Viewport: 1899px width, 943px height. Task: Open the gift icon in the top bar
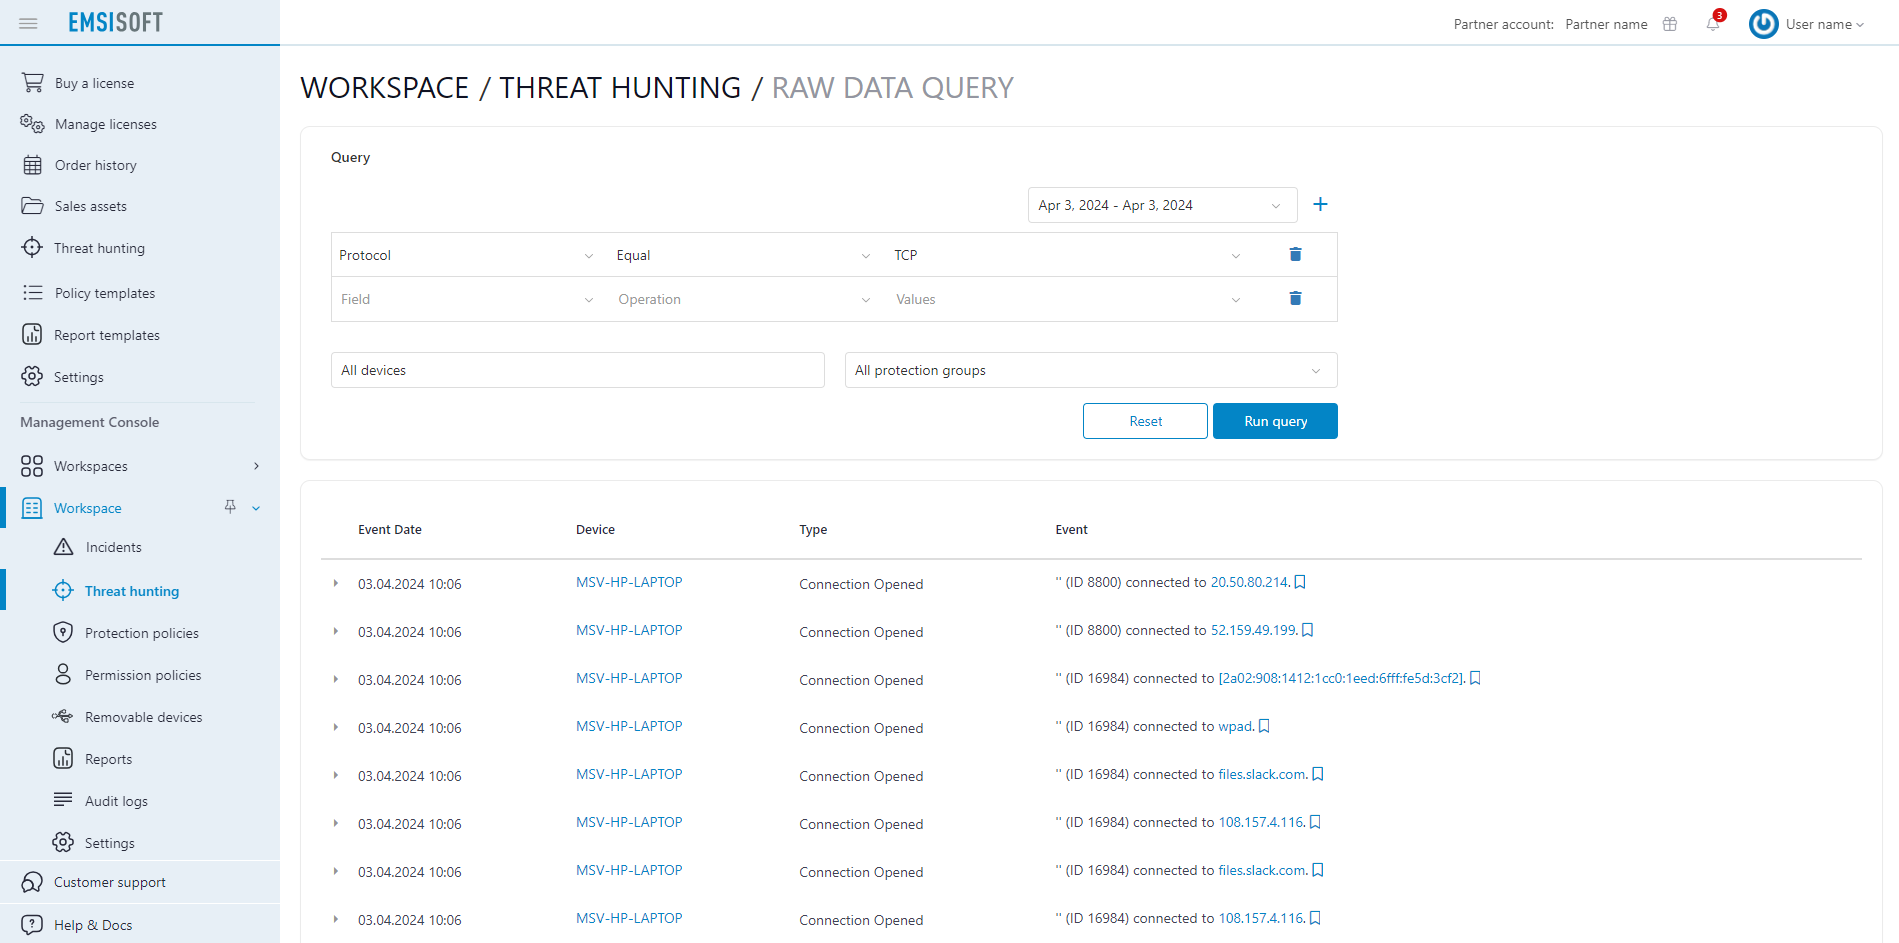pyautogui.click(x=1669, y=24)
